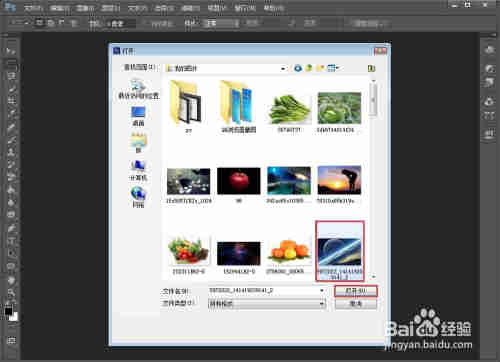Open the 帮助 menu
Screen dimensions: 500x362
coord(273,8)
